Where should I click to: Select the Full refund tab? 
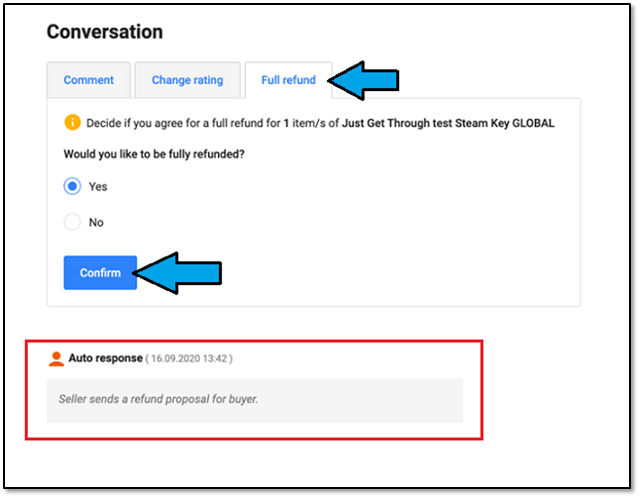(x=289, y=80)
